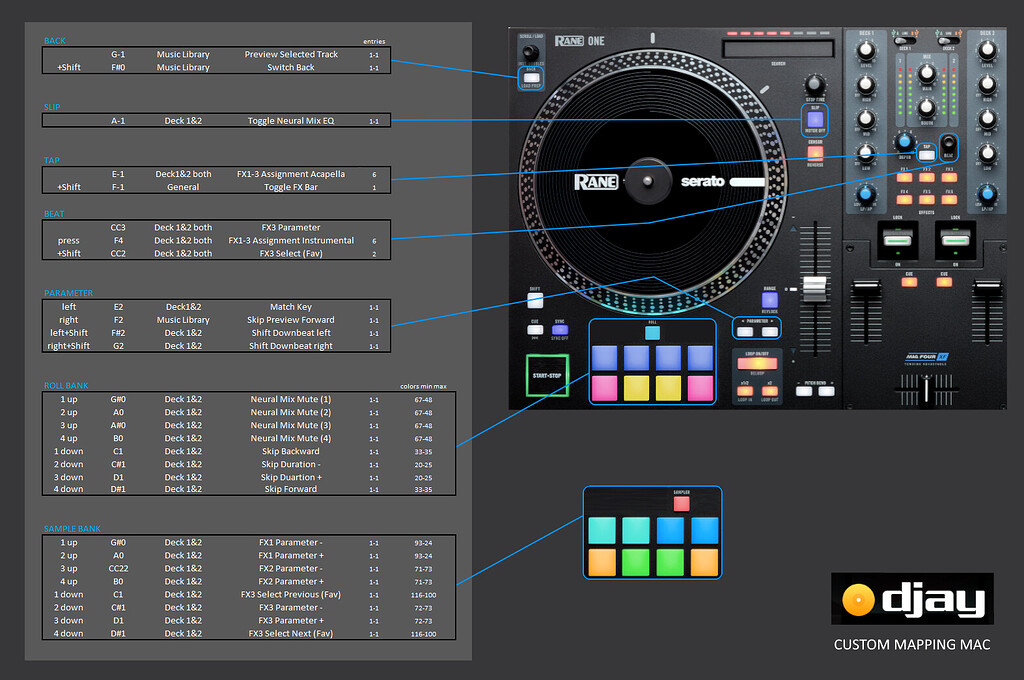Viewport: 1024px width, 680px height.
Task: Click the left PARAMETER arrow button
Action: pos(745,331)
